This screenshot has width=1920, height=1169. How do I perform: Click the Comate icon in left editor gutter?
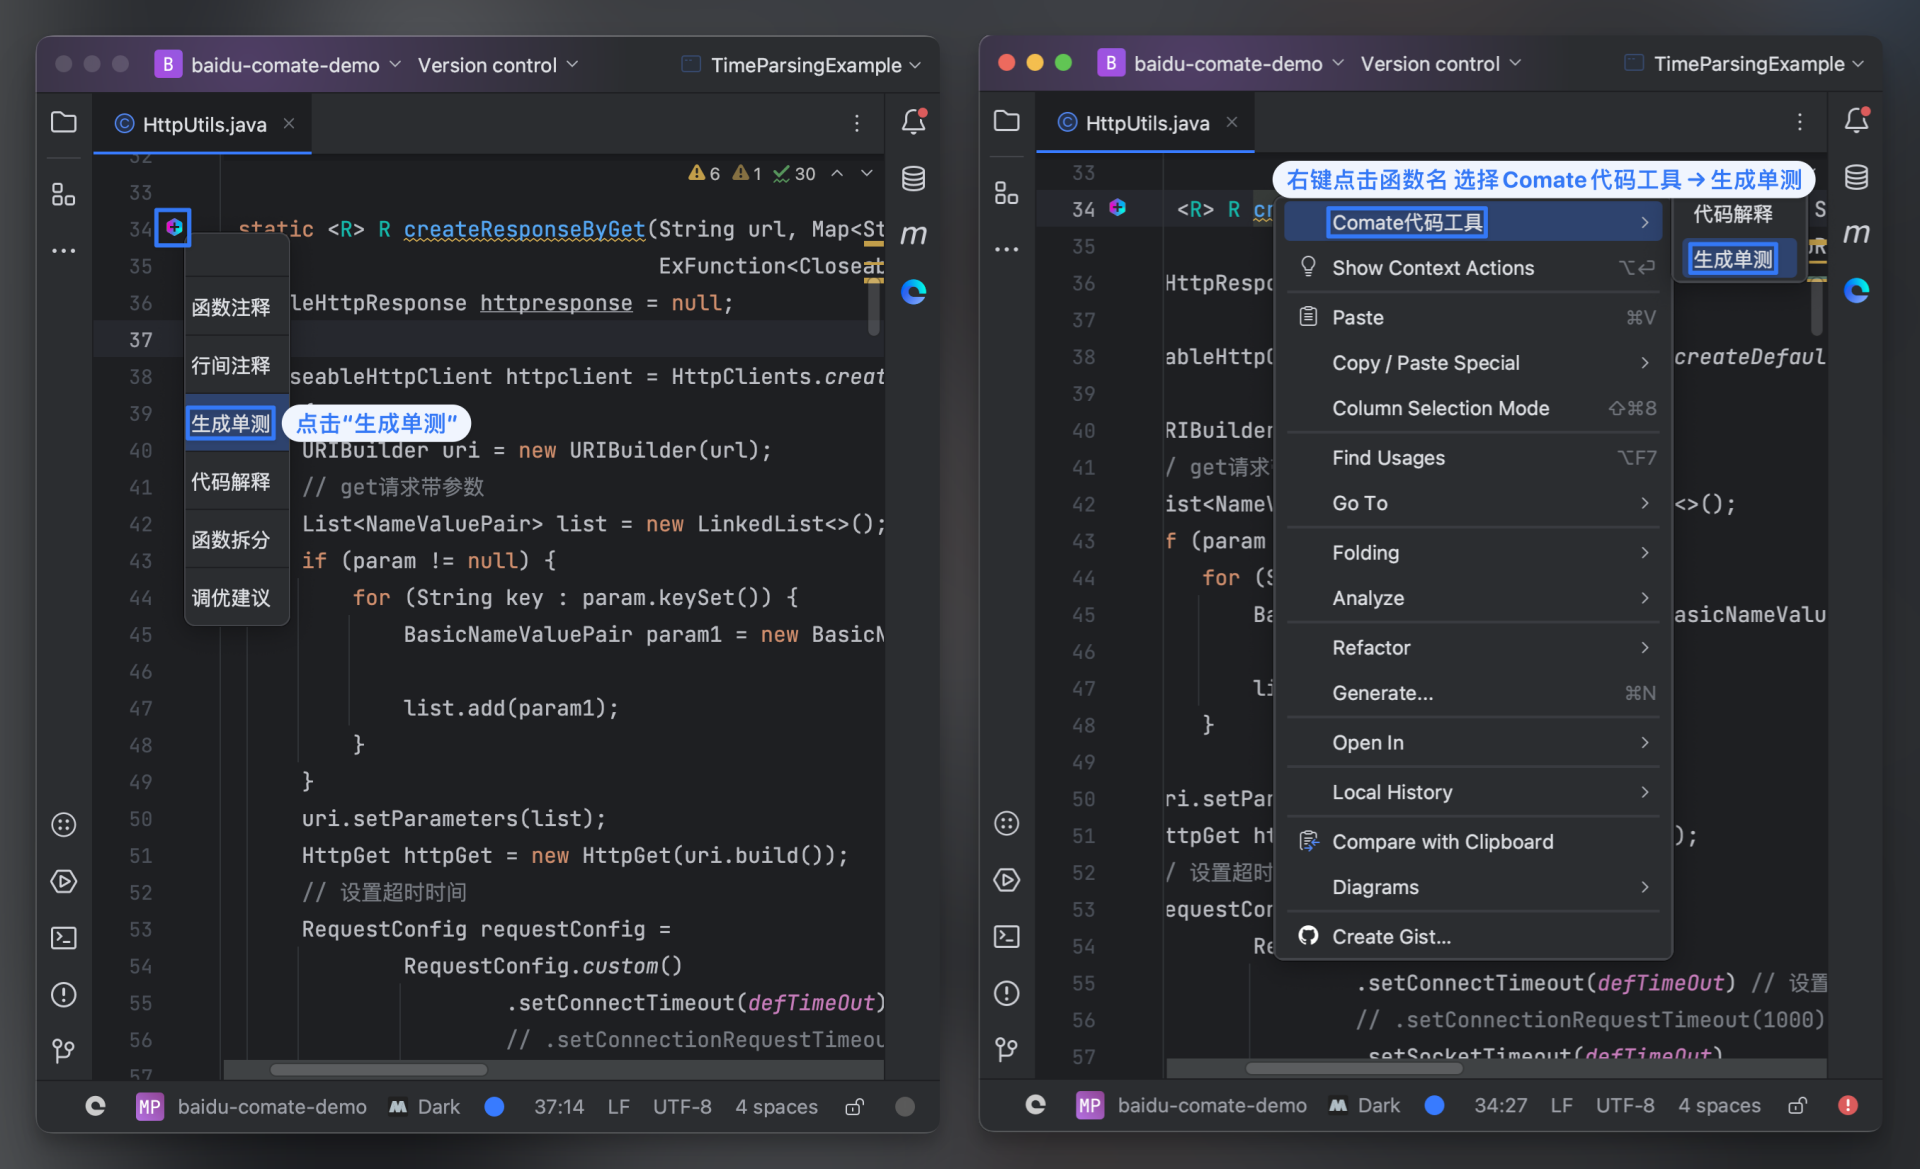click(174, 228)
